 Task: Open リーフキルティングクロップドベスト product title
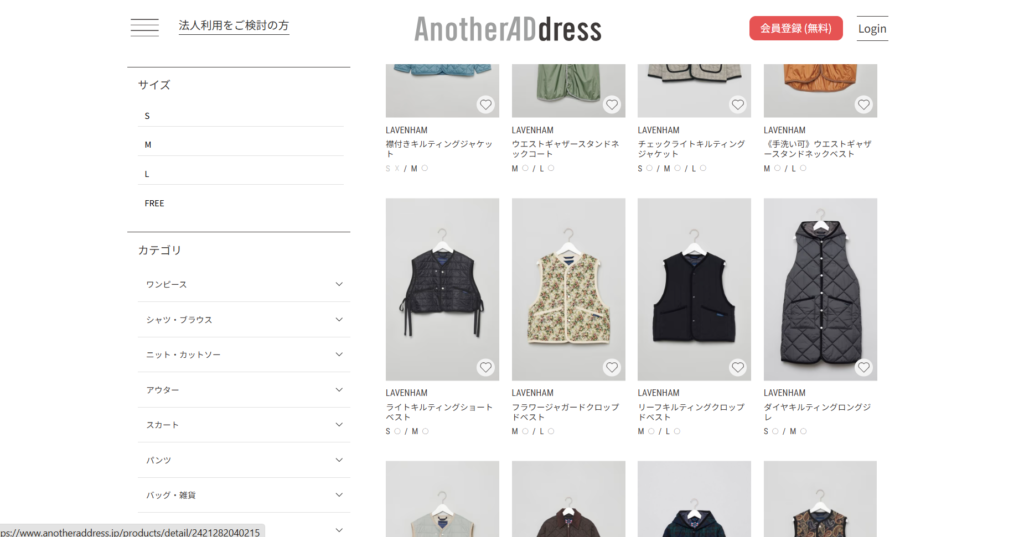[691, 412]
